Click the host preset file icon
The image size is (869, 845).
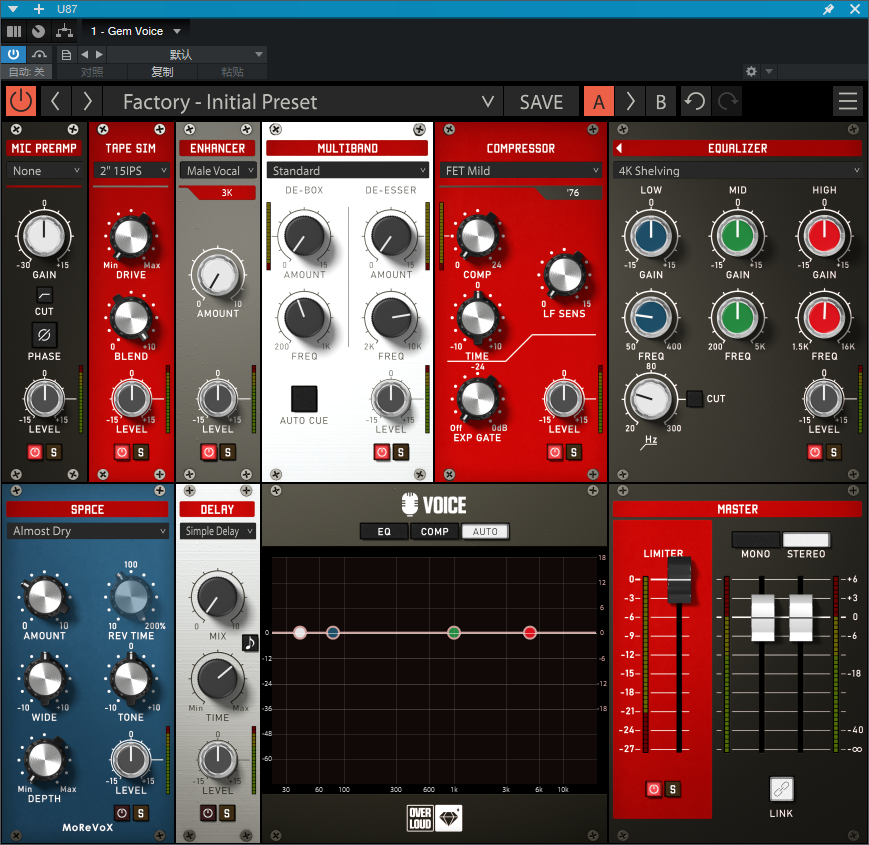pyautogui.click(x=66, y=54)
